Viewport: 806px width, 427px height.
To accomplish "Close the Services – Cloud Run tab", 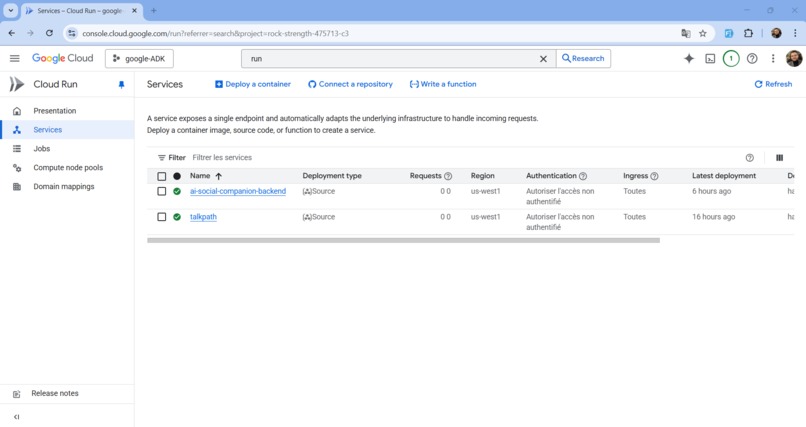I will click(135, 10).
